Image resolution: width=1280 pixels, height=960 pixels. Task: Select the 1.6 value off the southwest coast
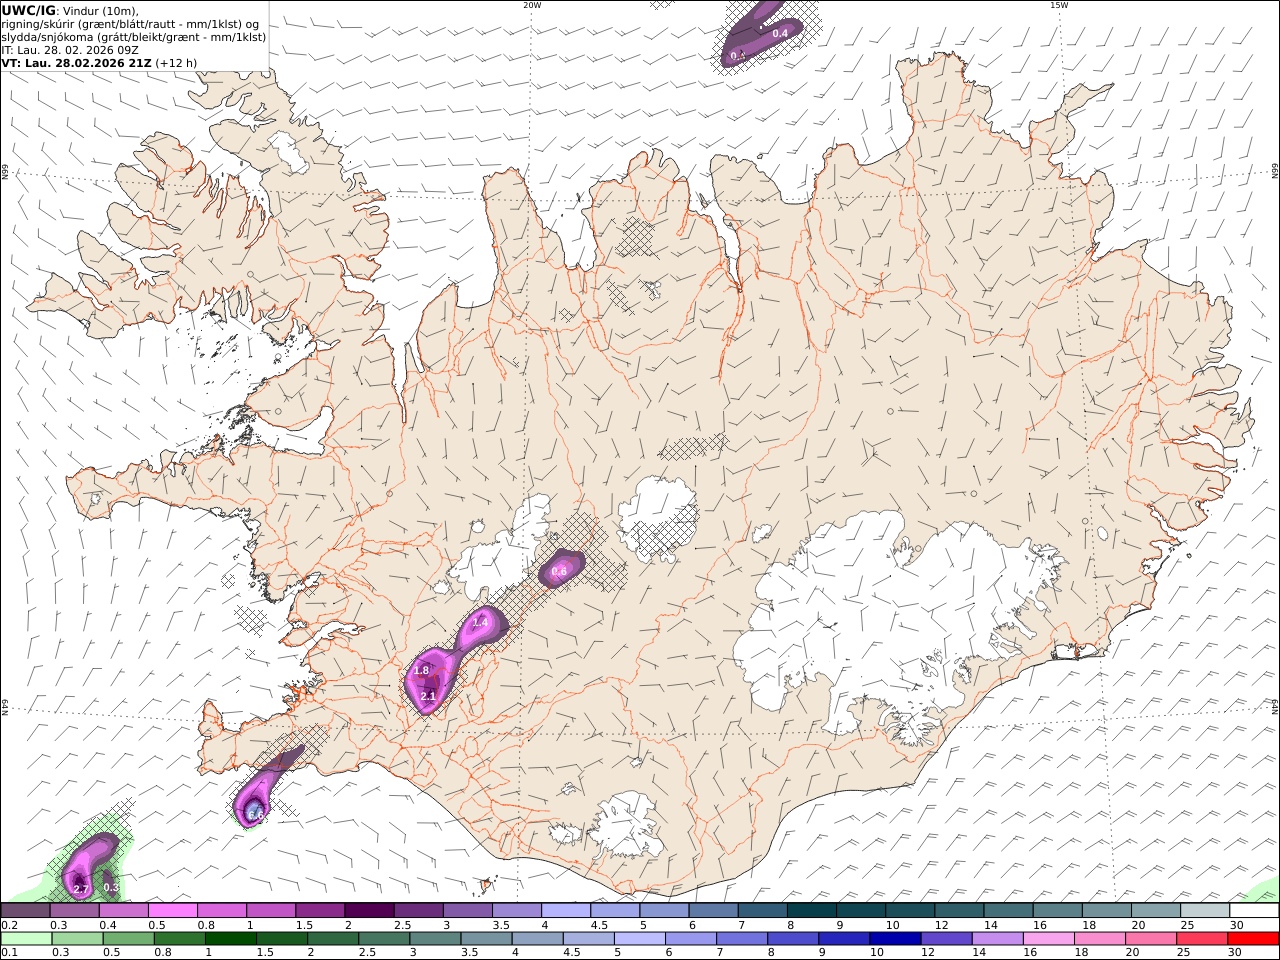coord(255,815)
